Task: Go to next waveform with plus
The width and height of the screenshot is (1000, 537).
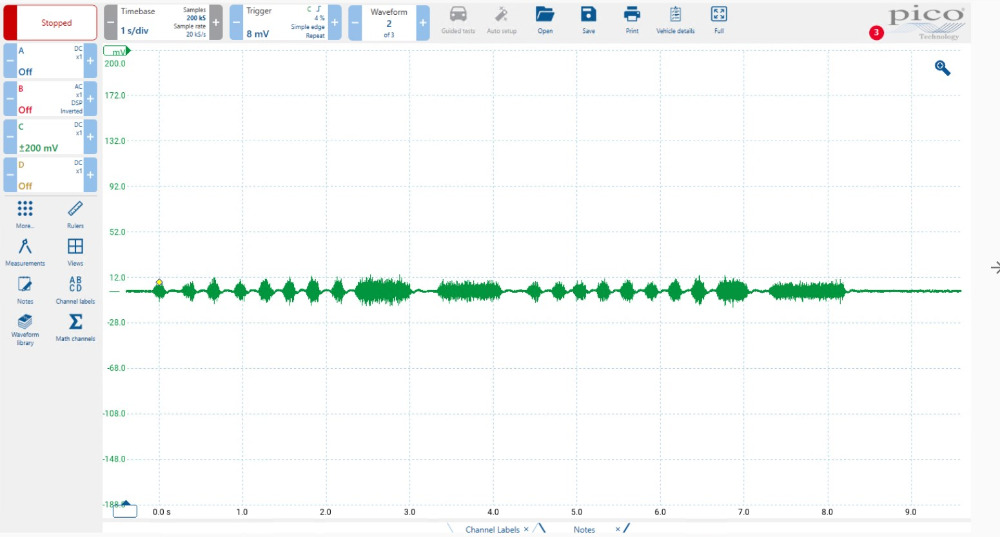Action: [423, 21]
